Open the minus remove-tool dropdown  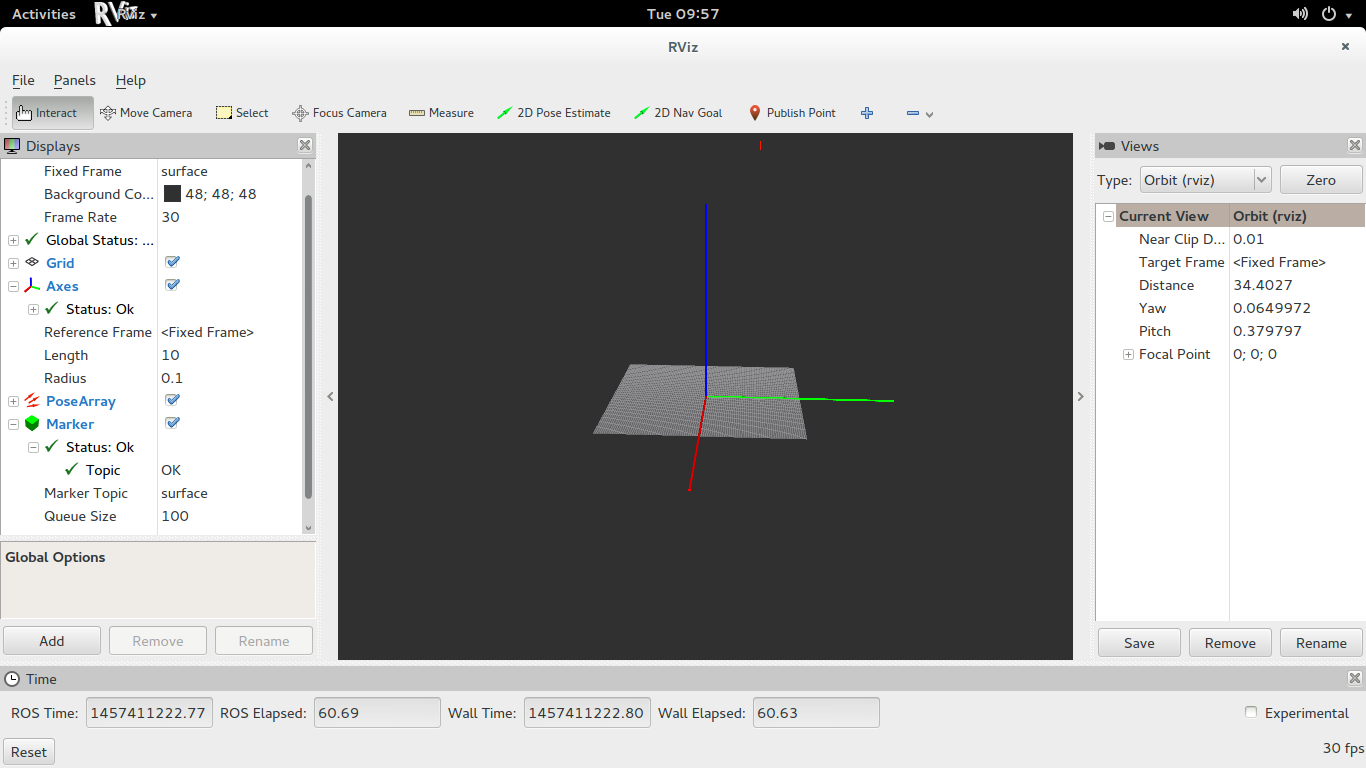click(x=919, y=113)
